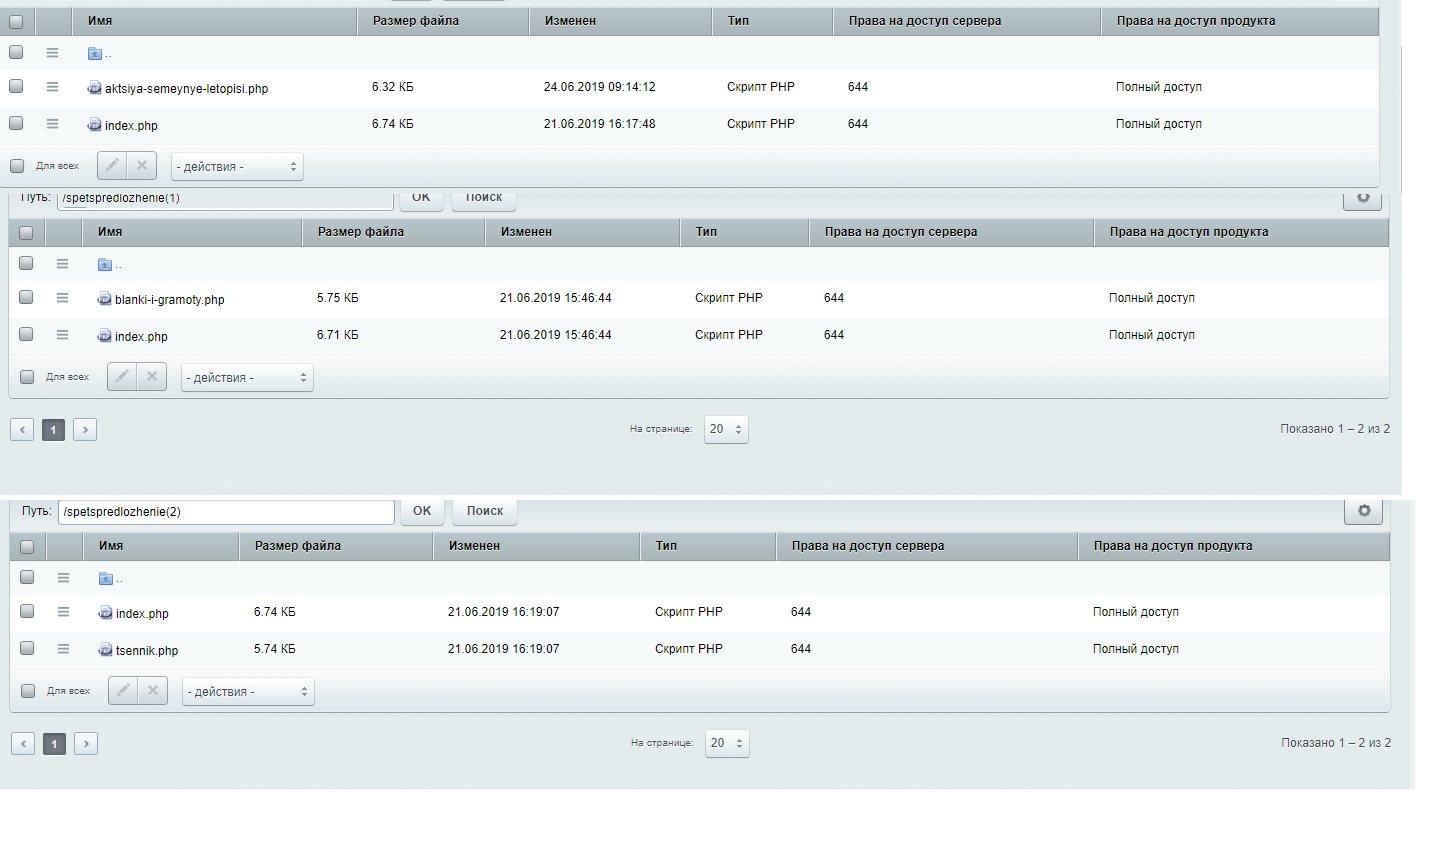Screen dimensions: 1441x856
Task: Go to next page under /spetspredlozhenie(1) list
Action: pyautogui.click(x=85, y=429)
